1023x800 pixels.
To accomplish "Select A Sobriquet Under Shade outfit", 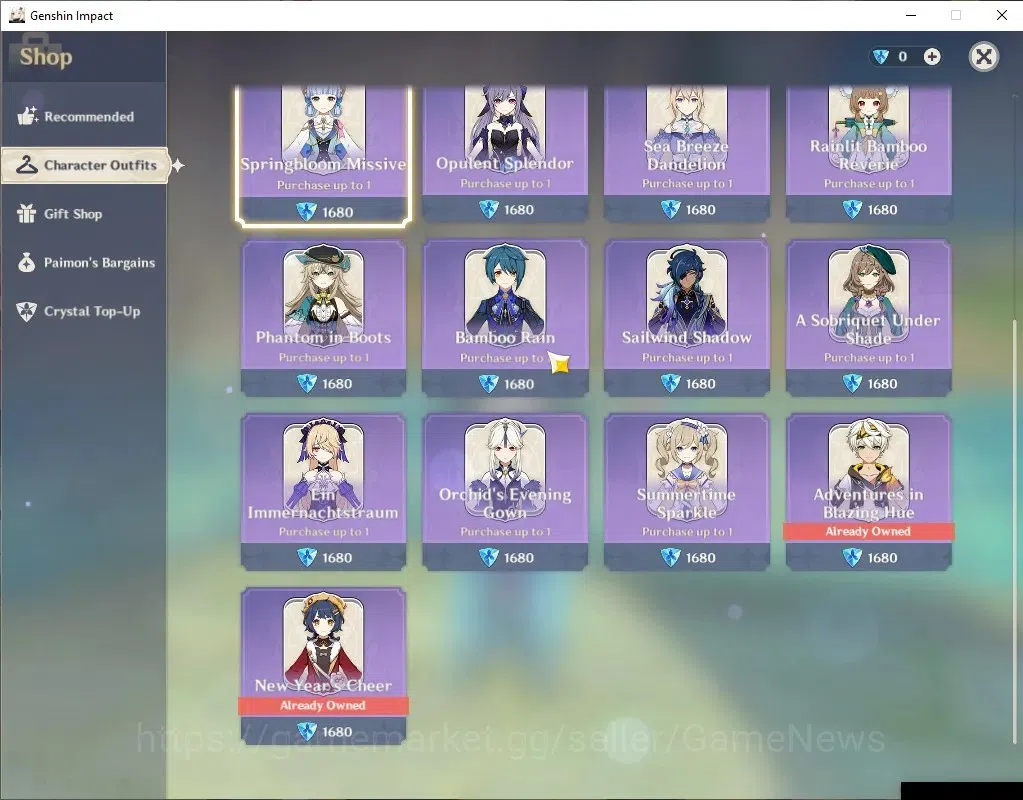I will [x=868, y=318].
